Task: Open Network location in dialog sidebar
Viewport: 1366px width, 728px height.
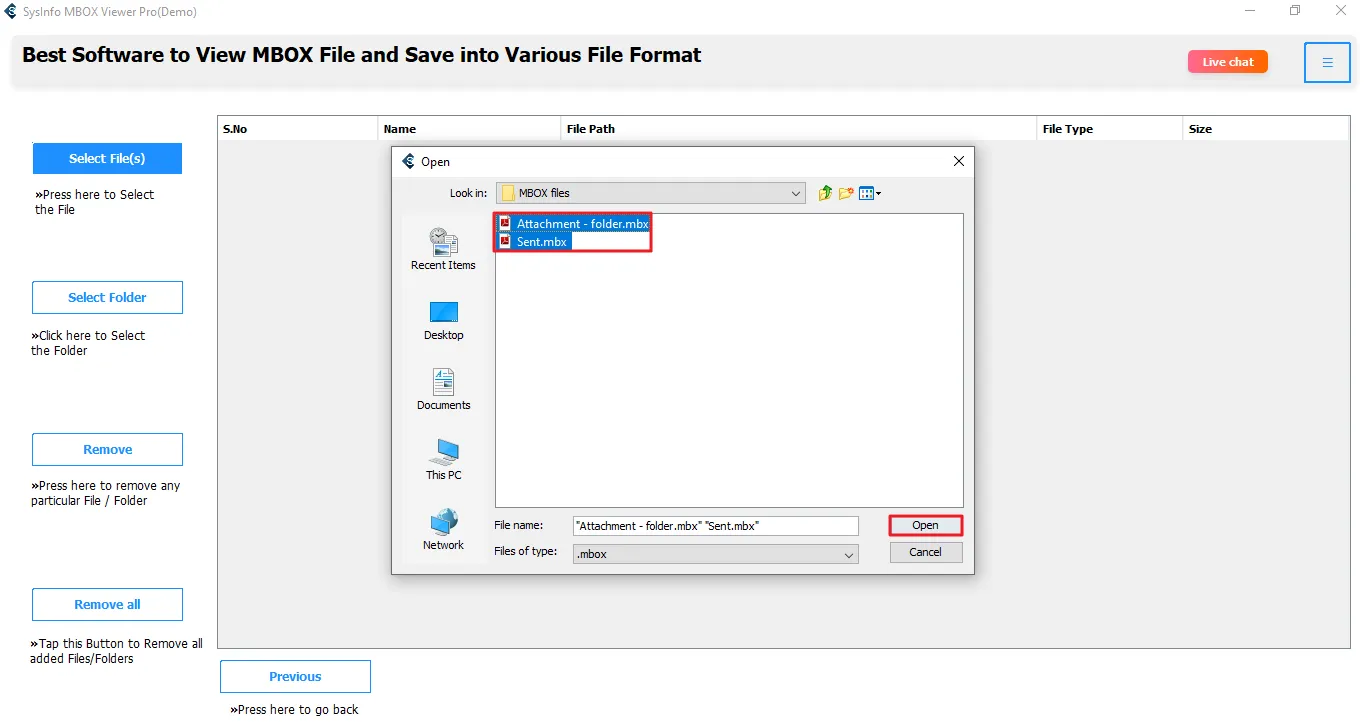Action: (x=443, y=530)
